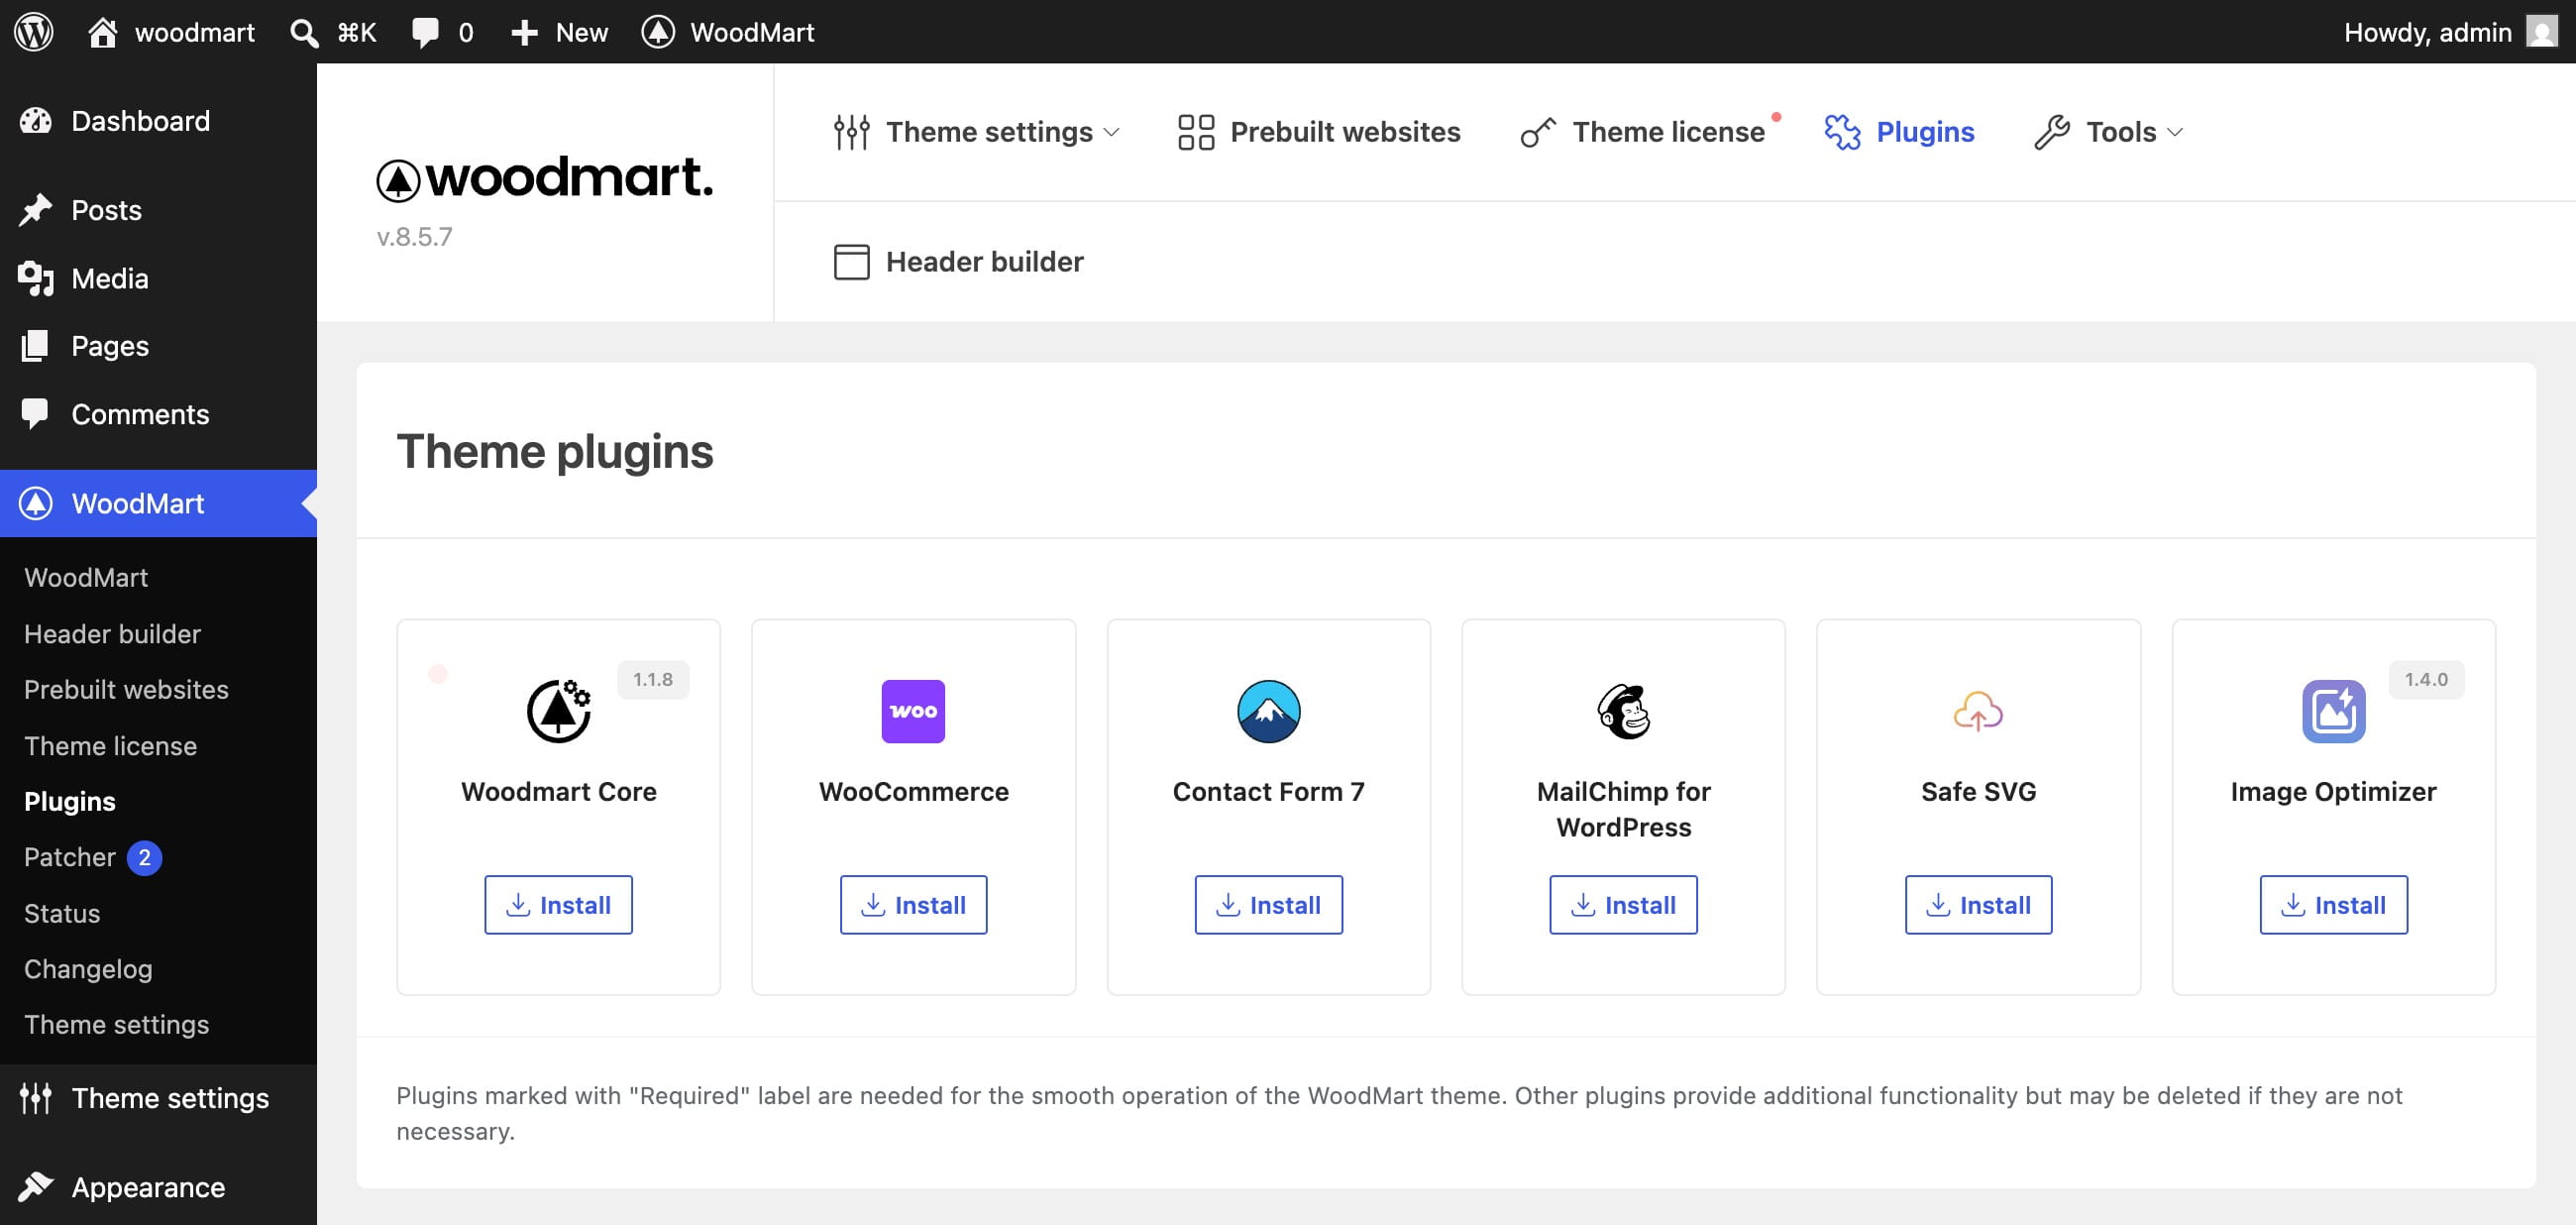2576x1225 pixels.
Task: Click the plus New button in admin bar
Action: pos(559,32)
